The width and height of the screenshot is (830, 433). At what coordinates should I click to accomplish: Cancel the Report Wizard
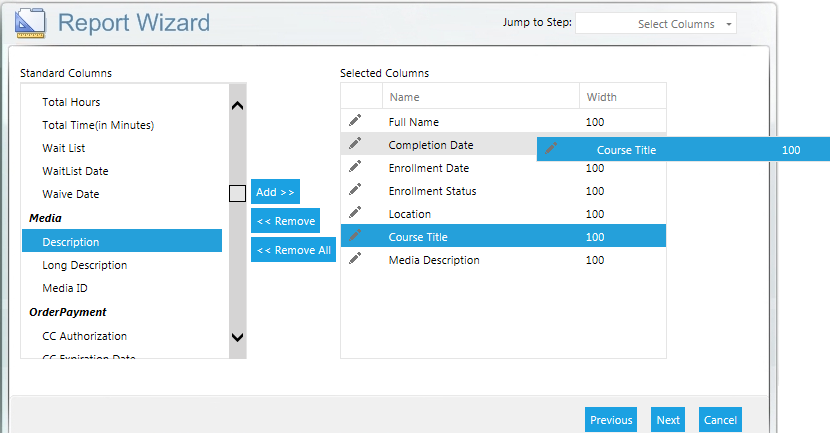point(720,420)
